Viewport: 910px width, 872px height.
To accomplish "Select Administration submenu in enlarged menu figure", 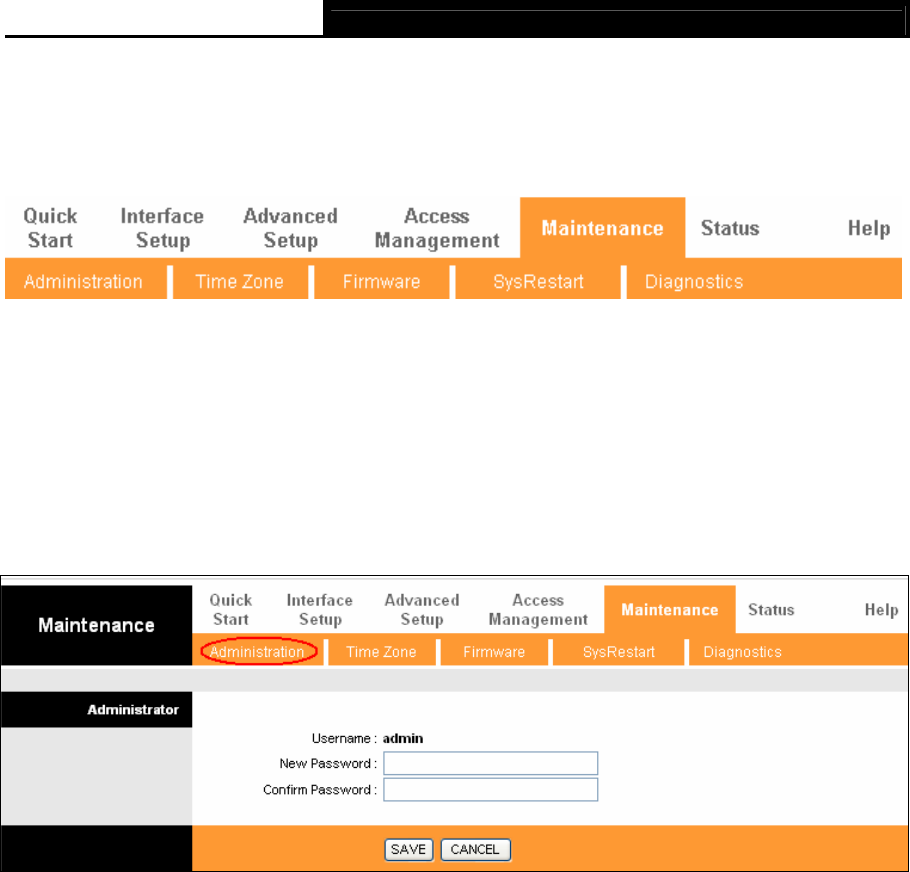I will coord(84,281).
